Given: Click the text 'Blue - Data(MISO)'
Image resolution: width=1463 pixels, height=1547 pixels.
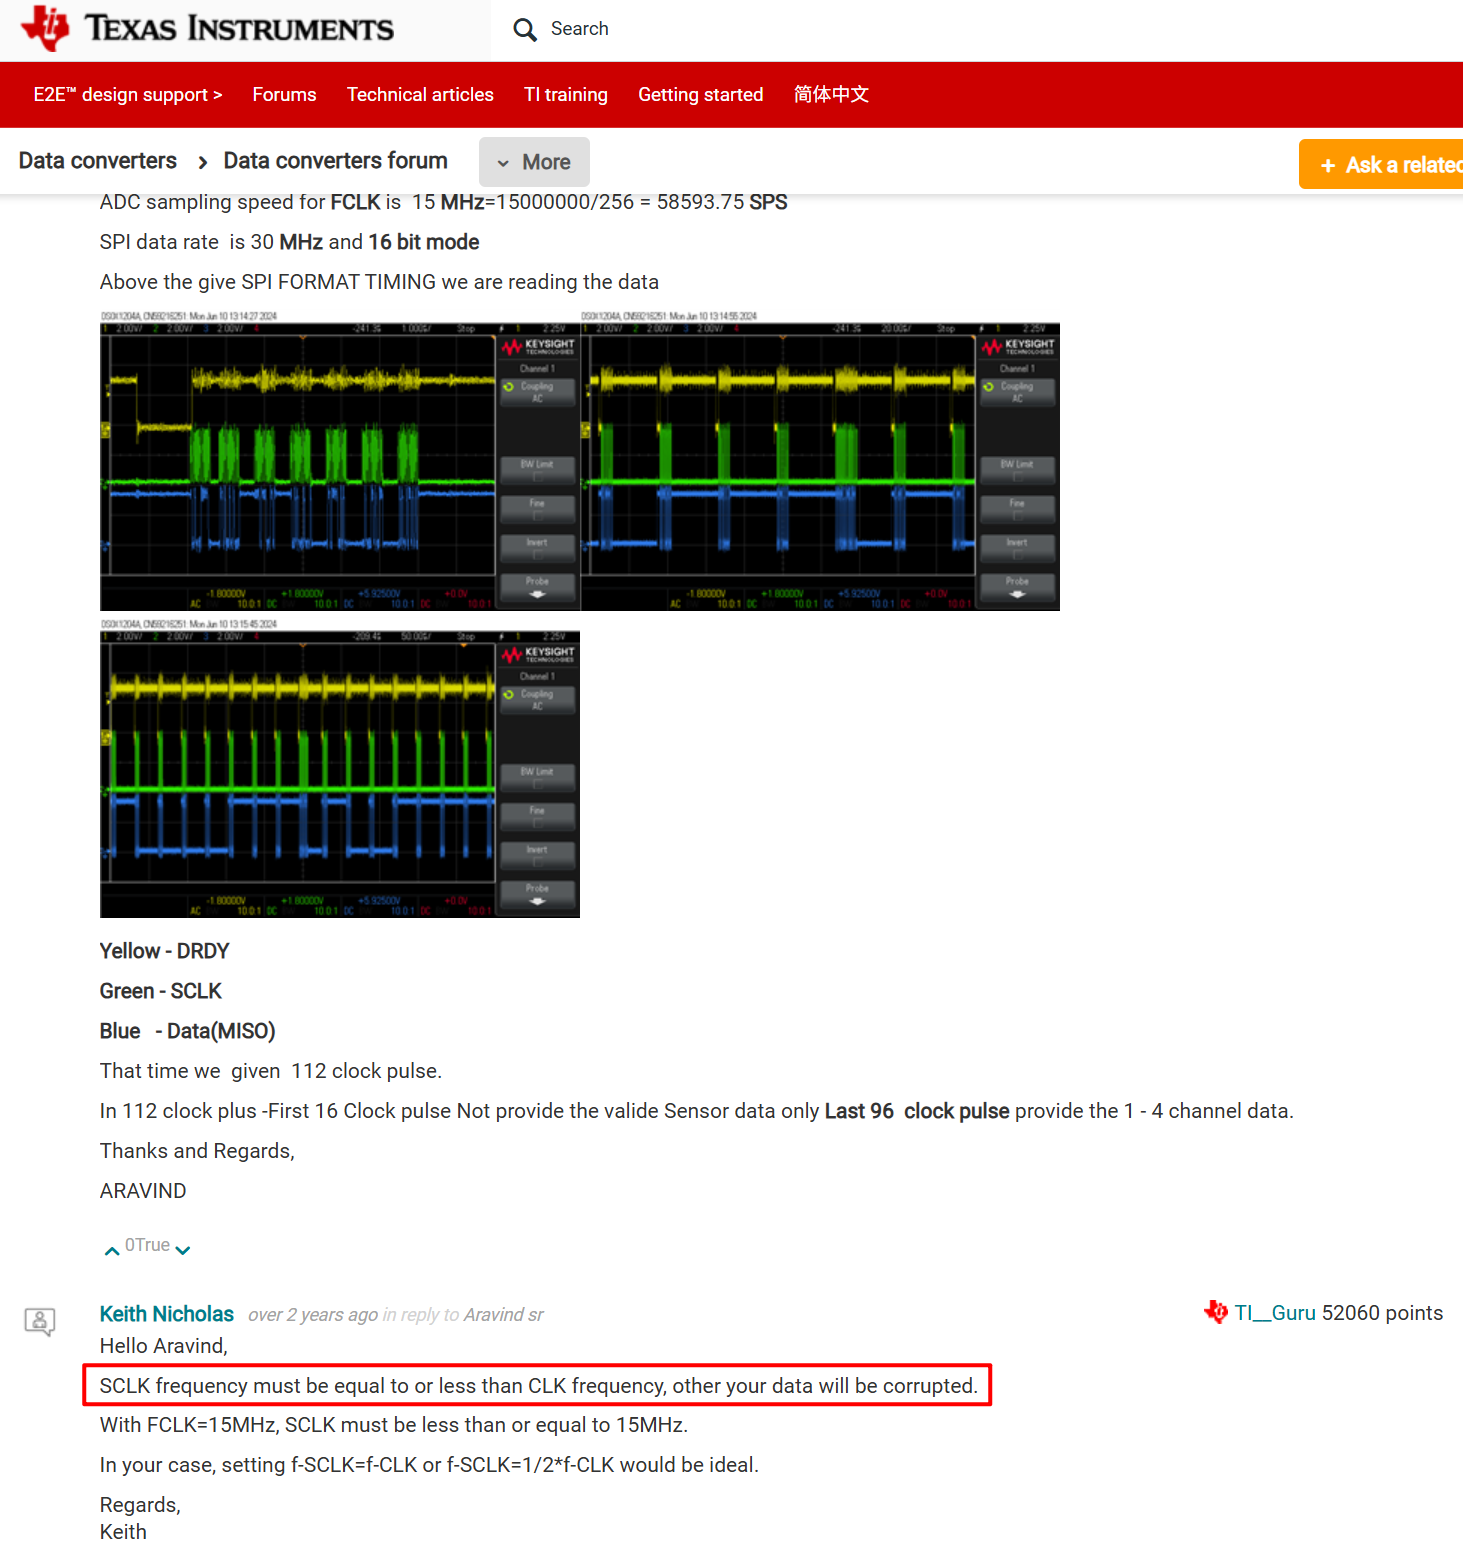Looking at the screenshot, I should [x=188, y=1031].
